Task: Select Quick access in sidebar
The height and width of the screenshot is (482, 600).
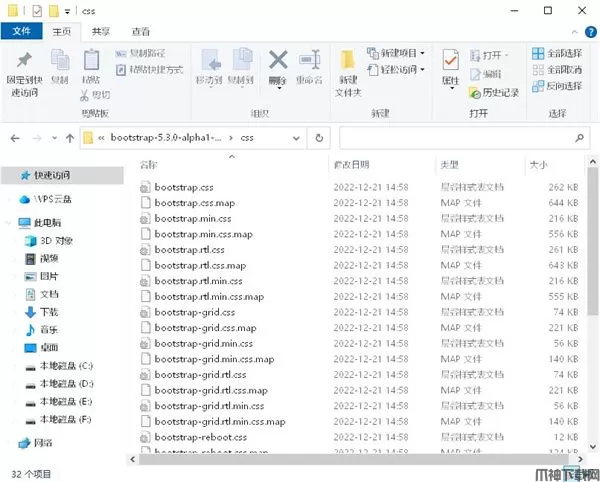Action: click(62, 176)
